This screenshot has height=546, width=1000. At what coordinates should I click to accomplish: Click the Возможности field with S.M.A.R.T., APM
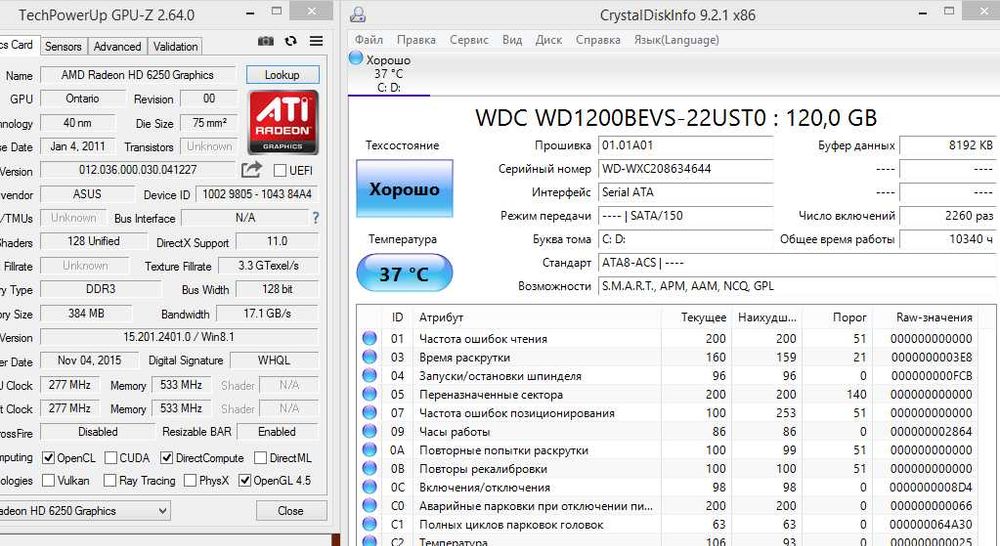[x=798, y=286]
